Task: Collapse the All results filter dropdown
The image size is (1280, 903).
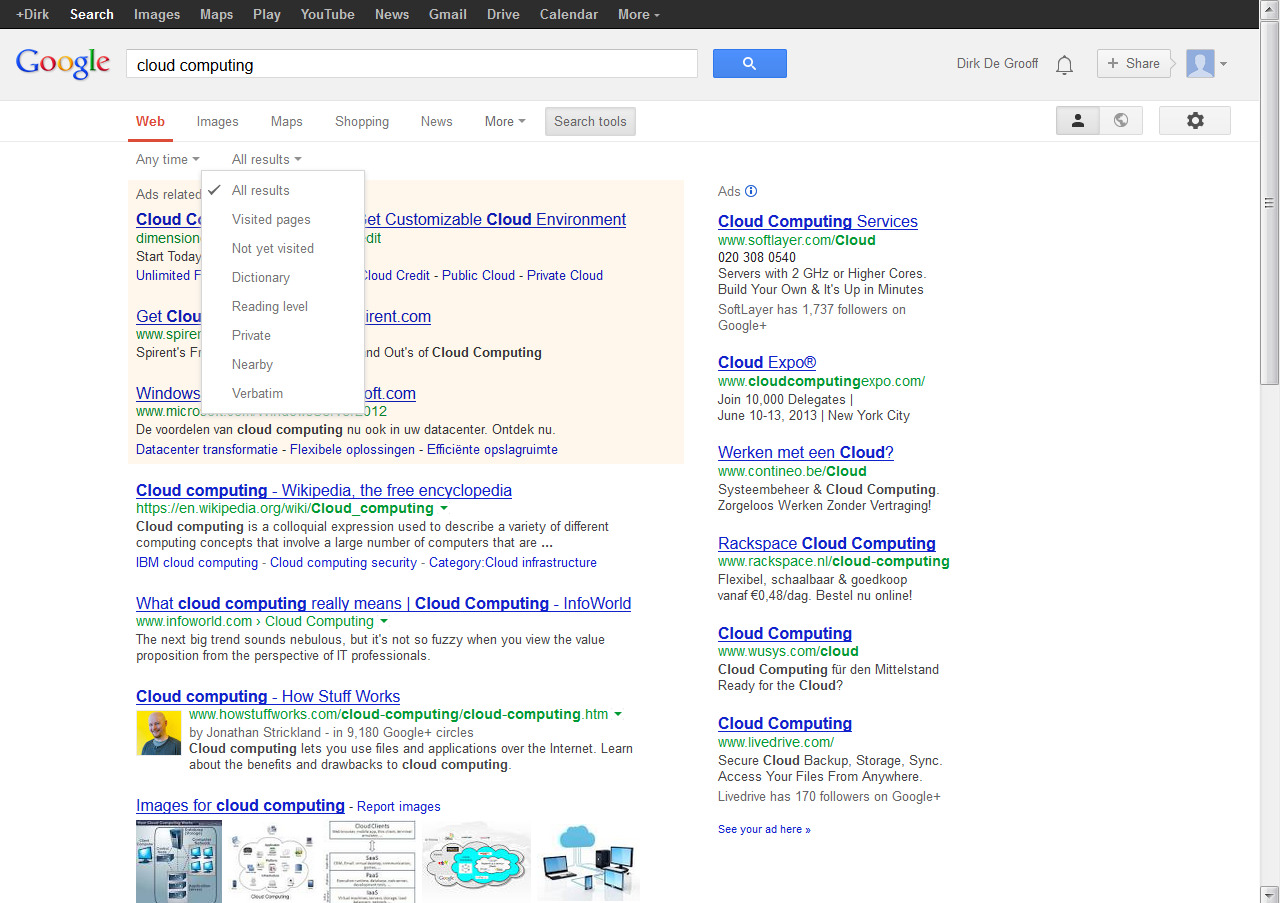Action: (x=267, y=159)
